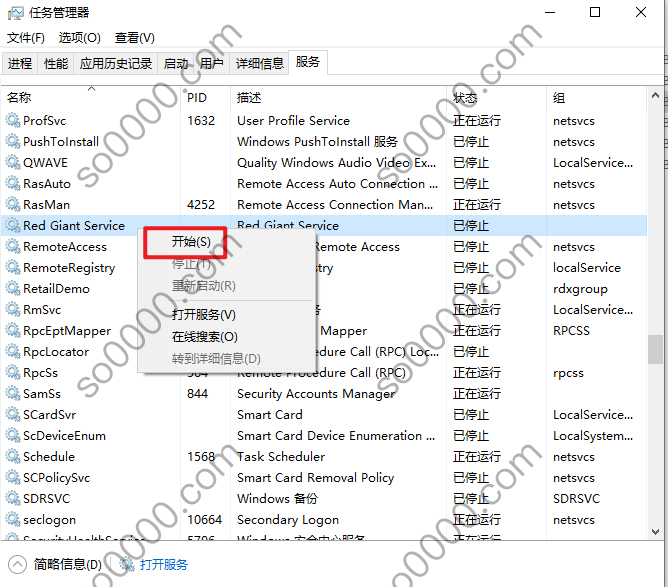Click the gear icon beside SamSs

13,393
